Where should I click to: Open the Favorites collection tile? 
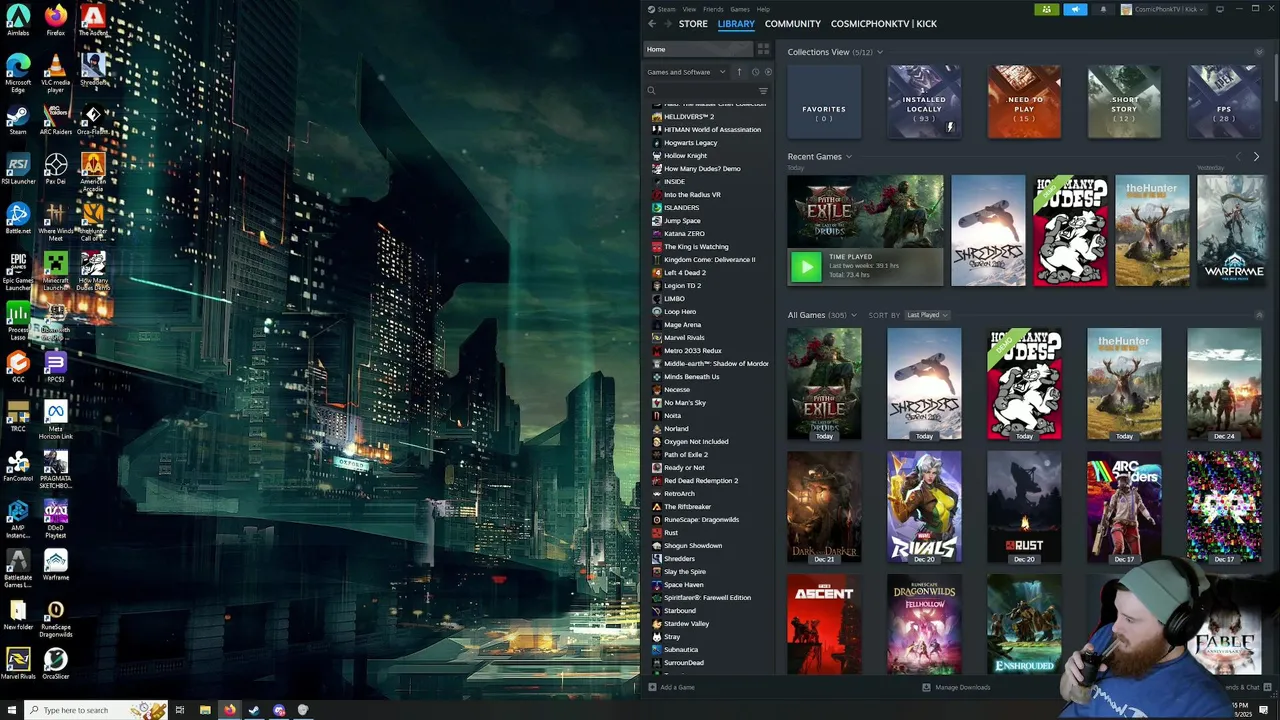[x=824, y=102]
